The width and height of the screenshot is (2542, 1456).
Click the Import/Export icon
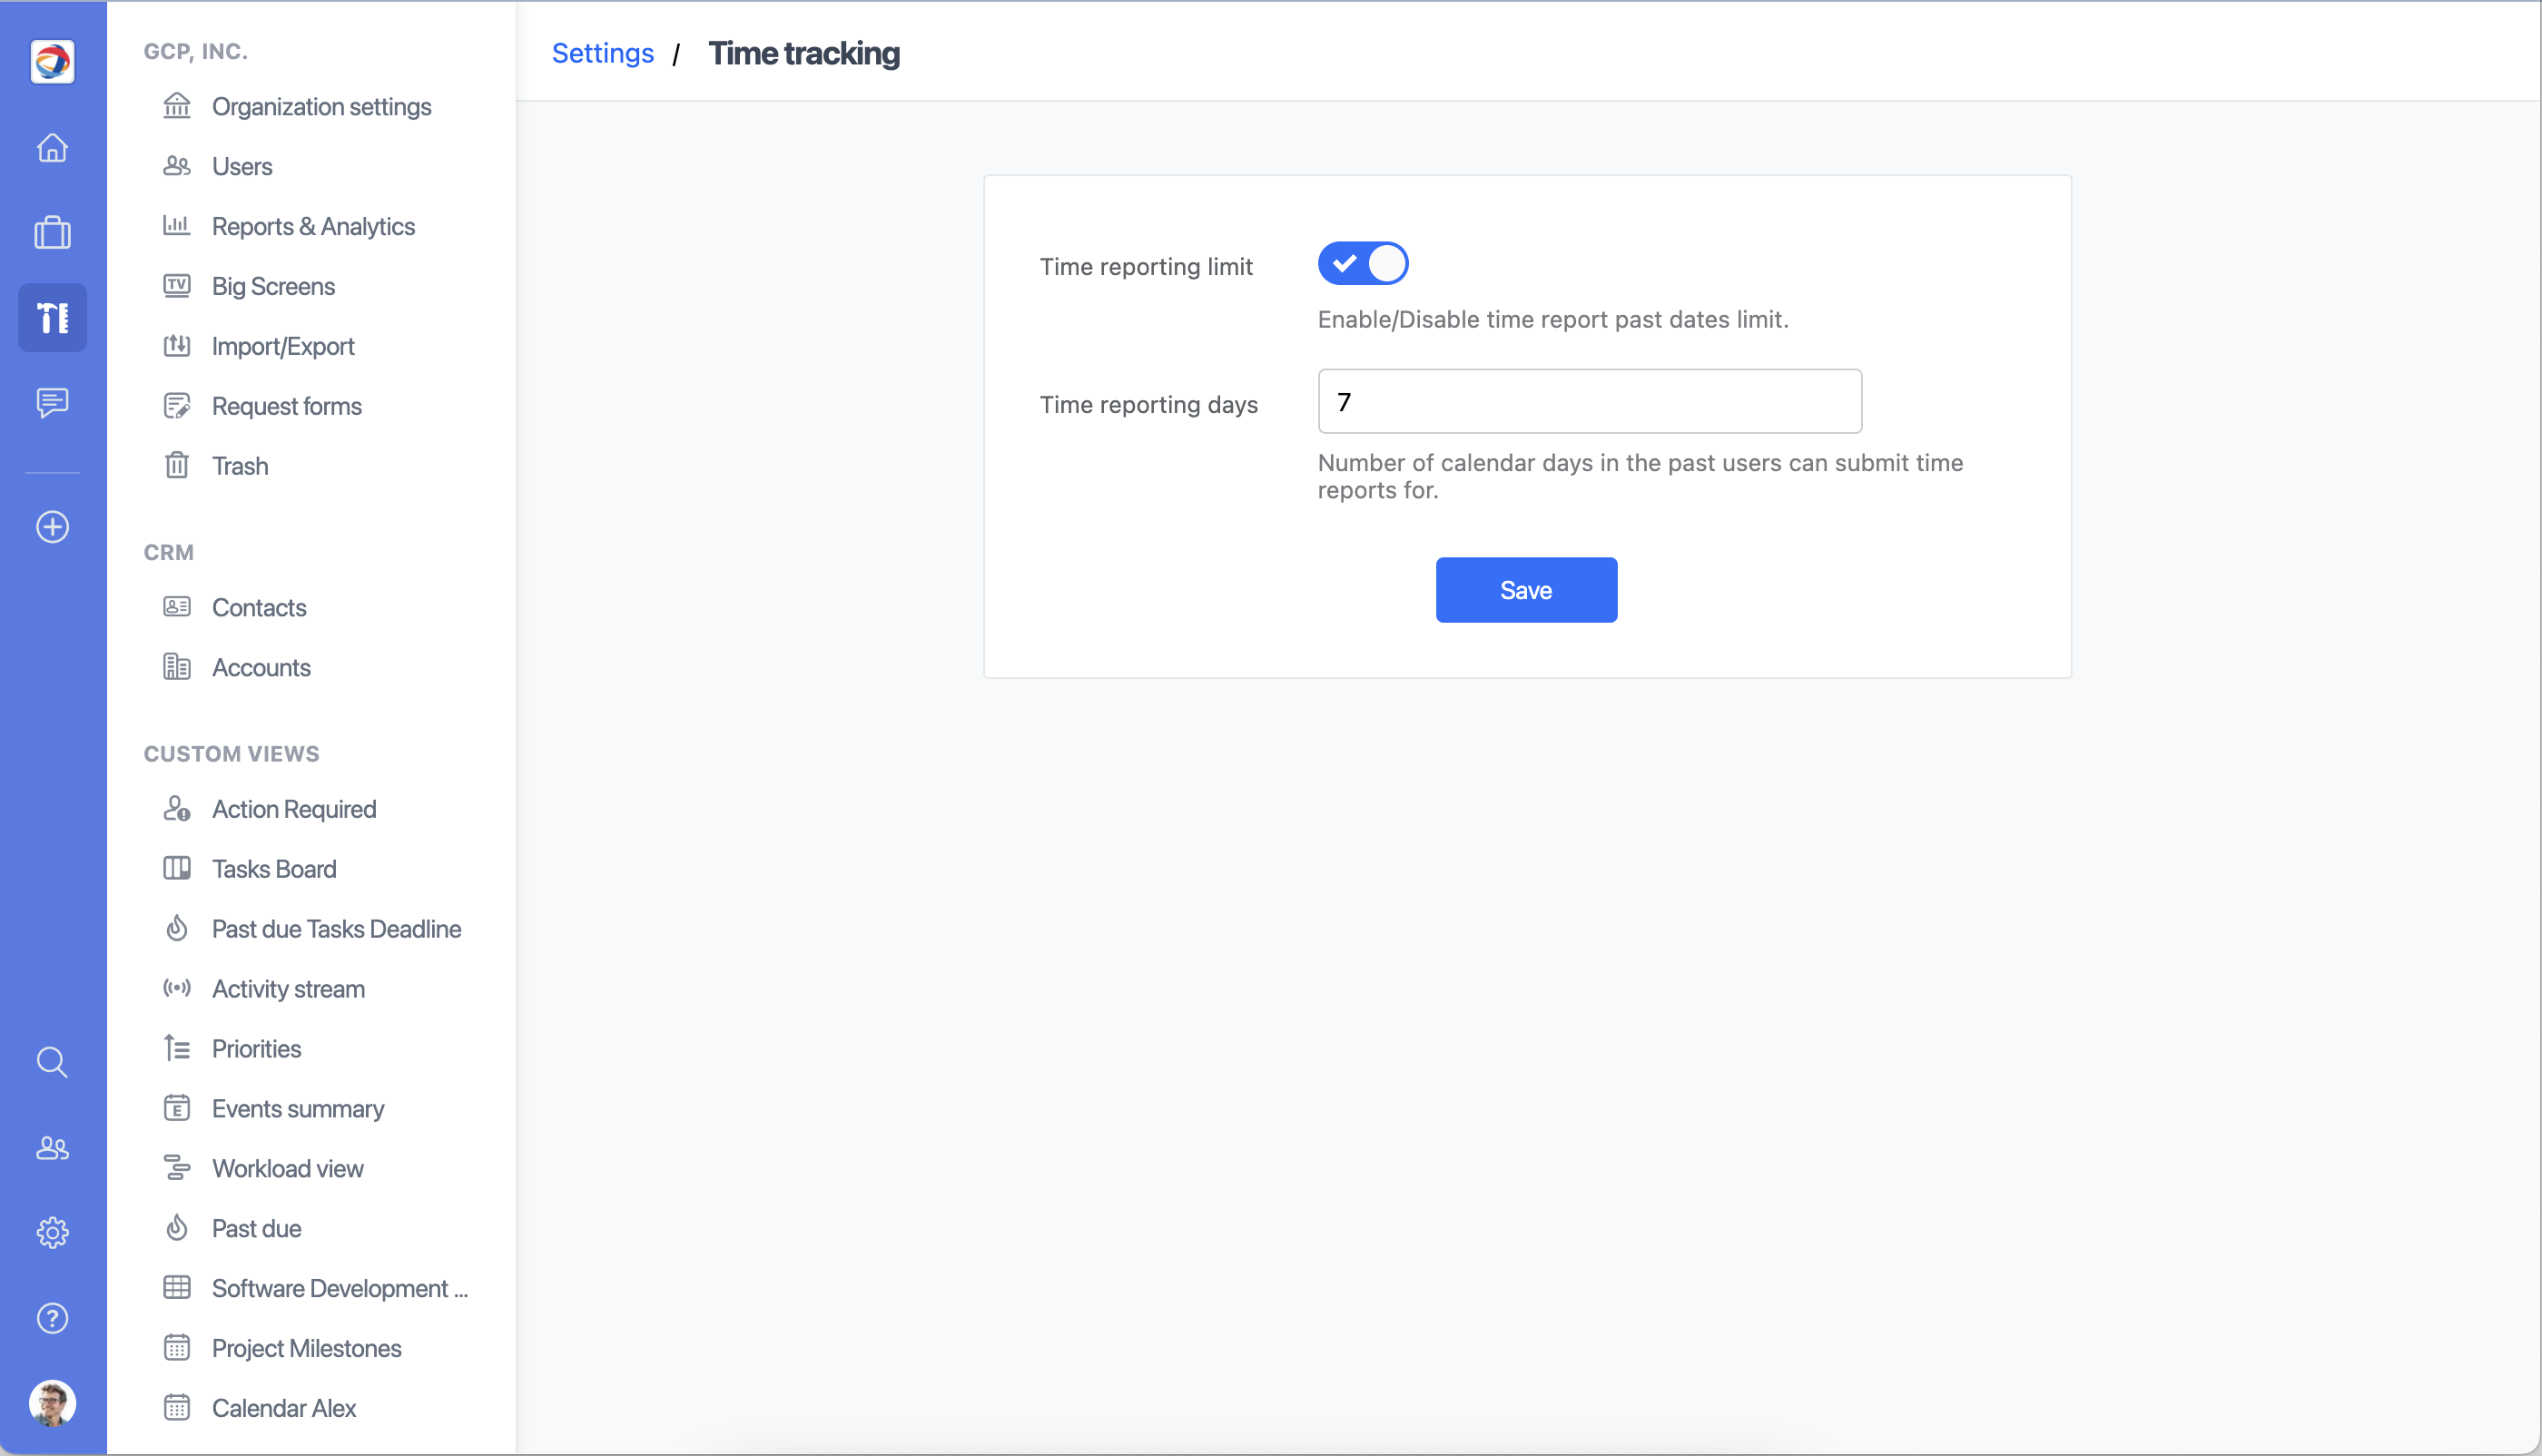click(x=177, y=346)
